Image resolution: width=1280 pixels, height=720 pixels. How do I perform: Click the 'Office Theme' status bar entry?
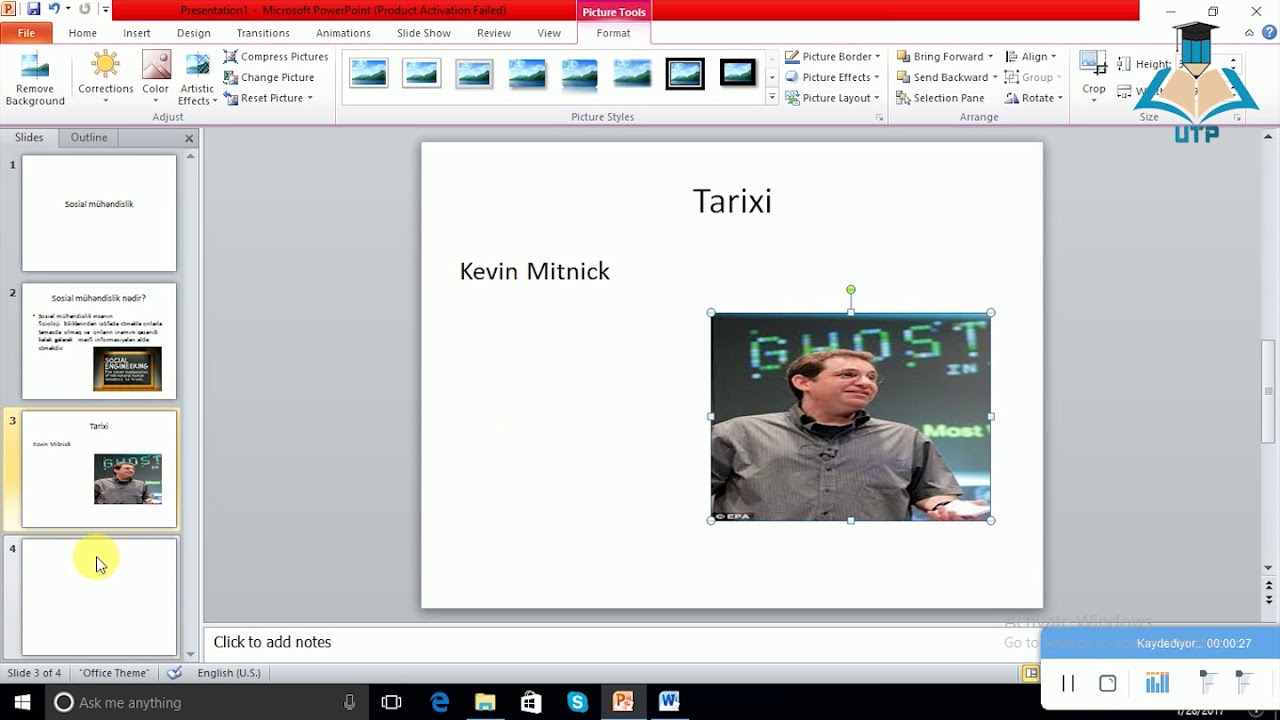coord(114,673)
